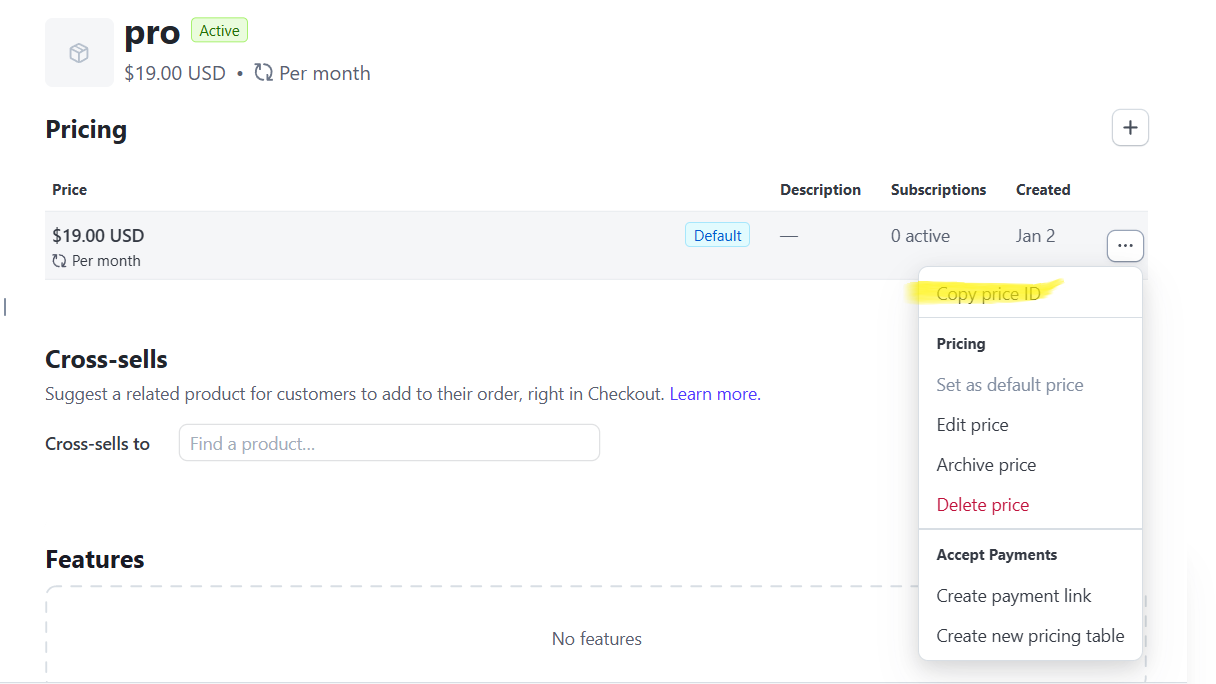Click the Subscriptions column header
The image size is (1216, 684).
click(938, 189)
